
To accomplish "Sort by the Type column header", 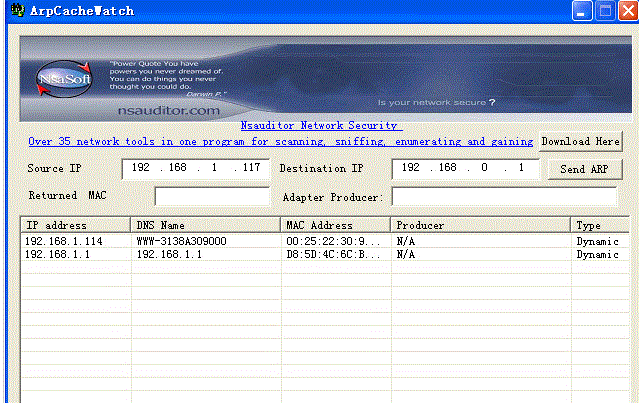I will point(600,225).
